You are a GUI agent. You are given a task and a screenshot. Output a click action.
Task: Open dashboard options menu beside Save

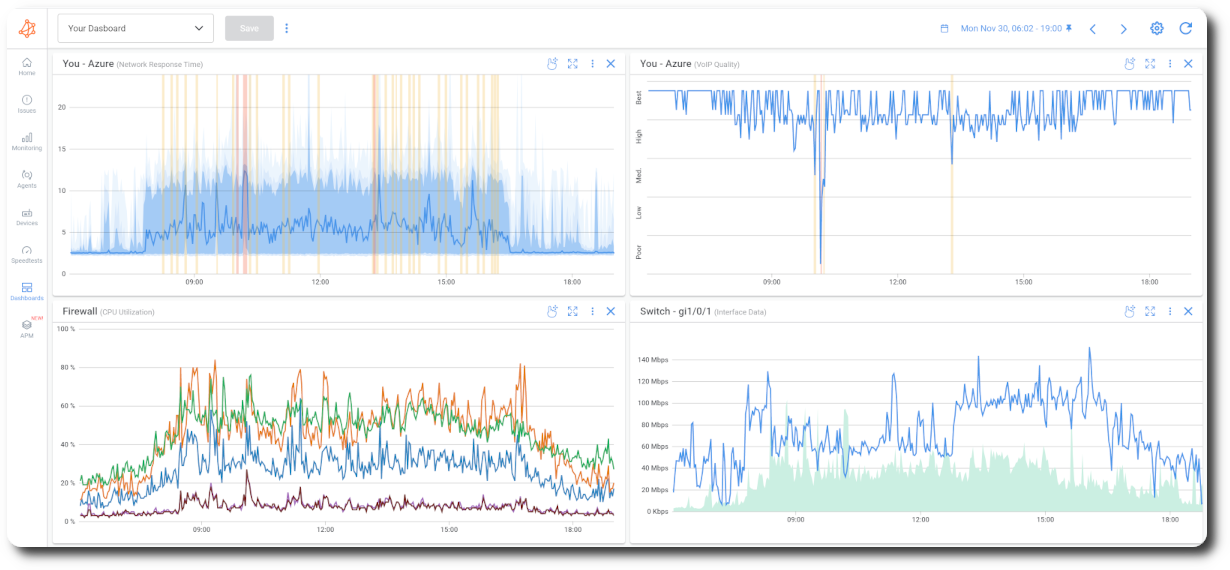coord(286,28)
